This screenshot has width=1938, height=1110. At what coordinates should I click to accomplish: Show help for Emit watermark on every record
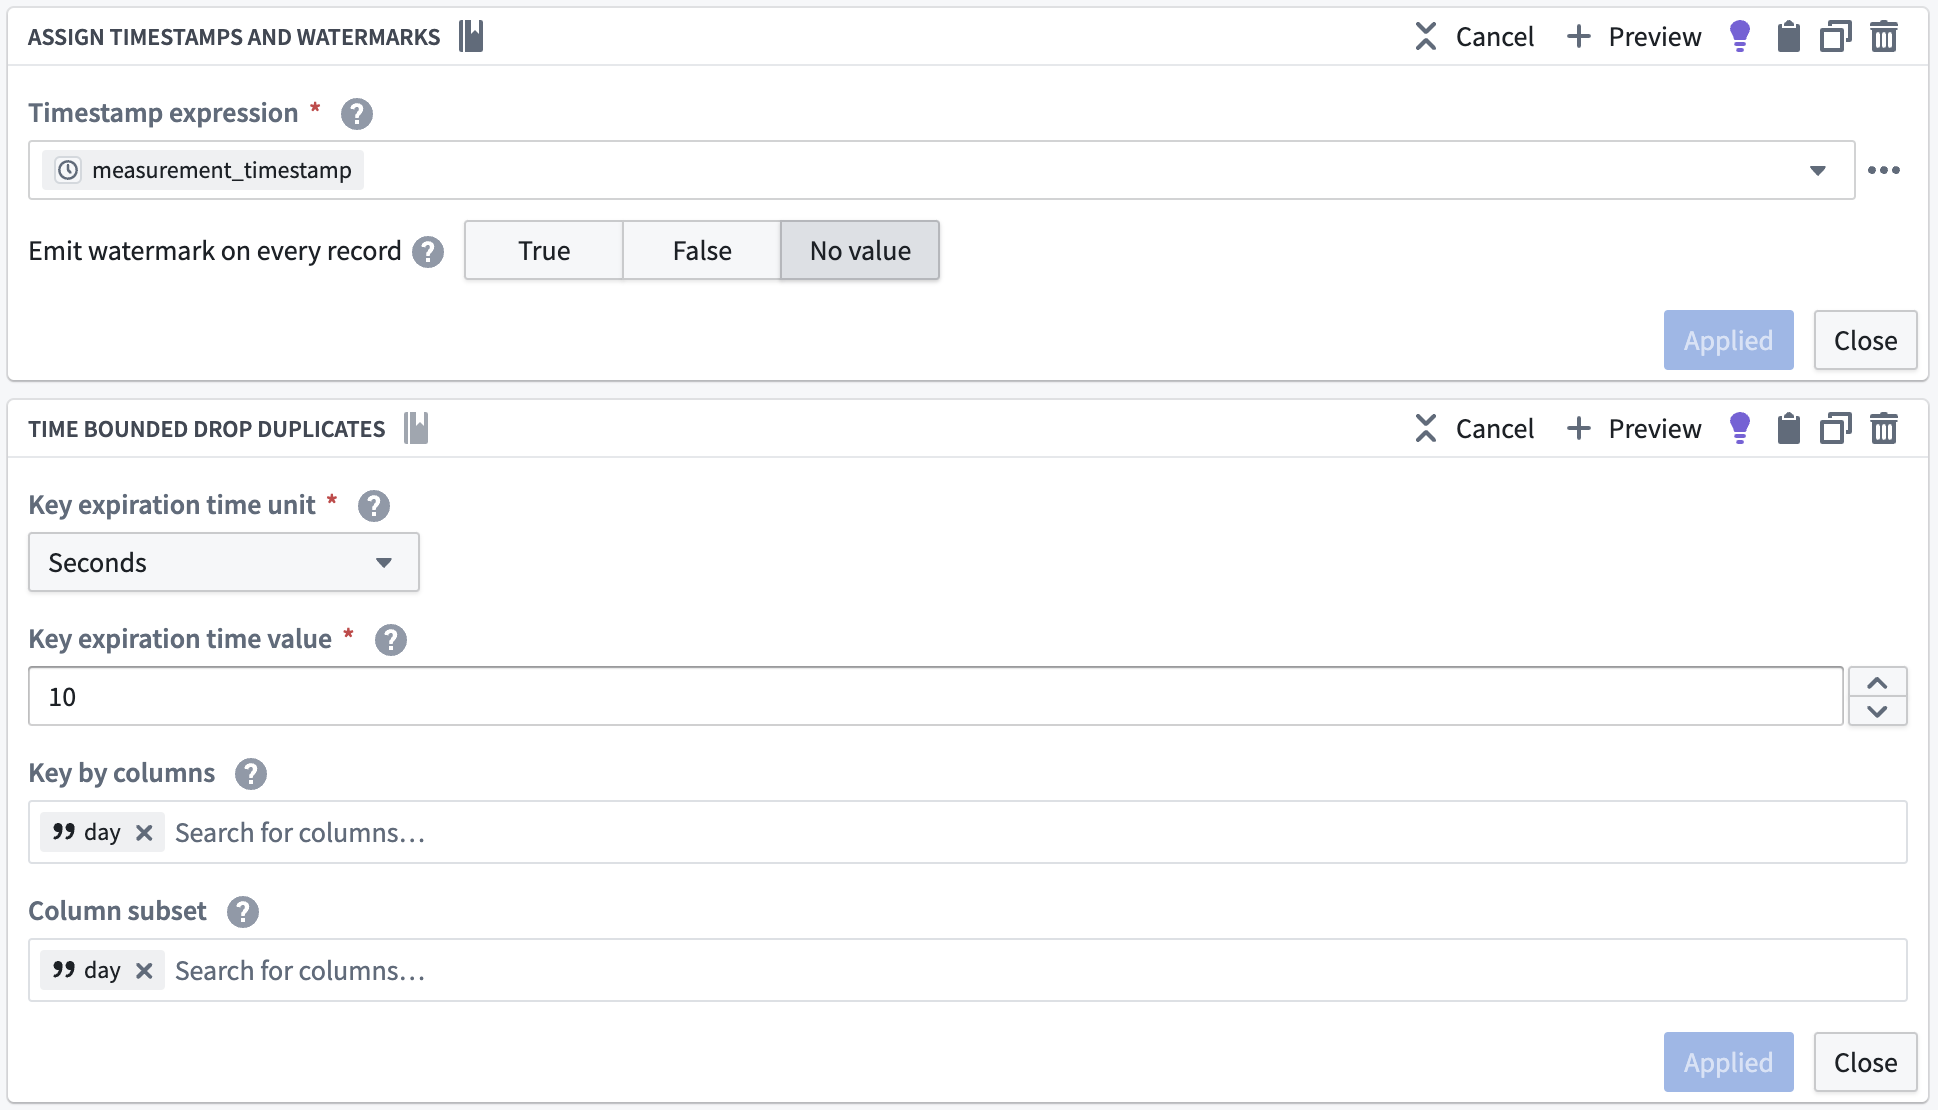pyautogui.click(x=428, y=252)
